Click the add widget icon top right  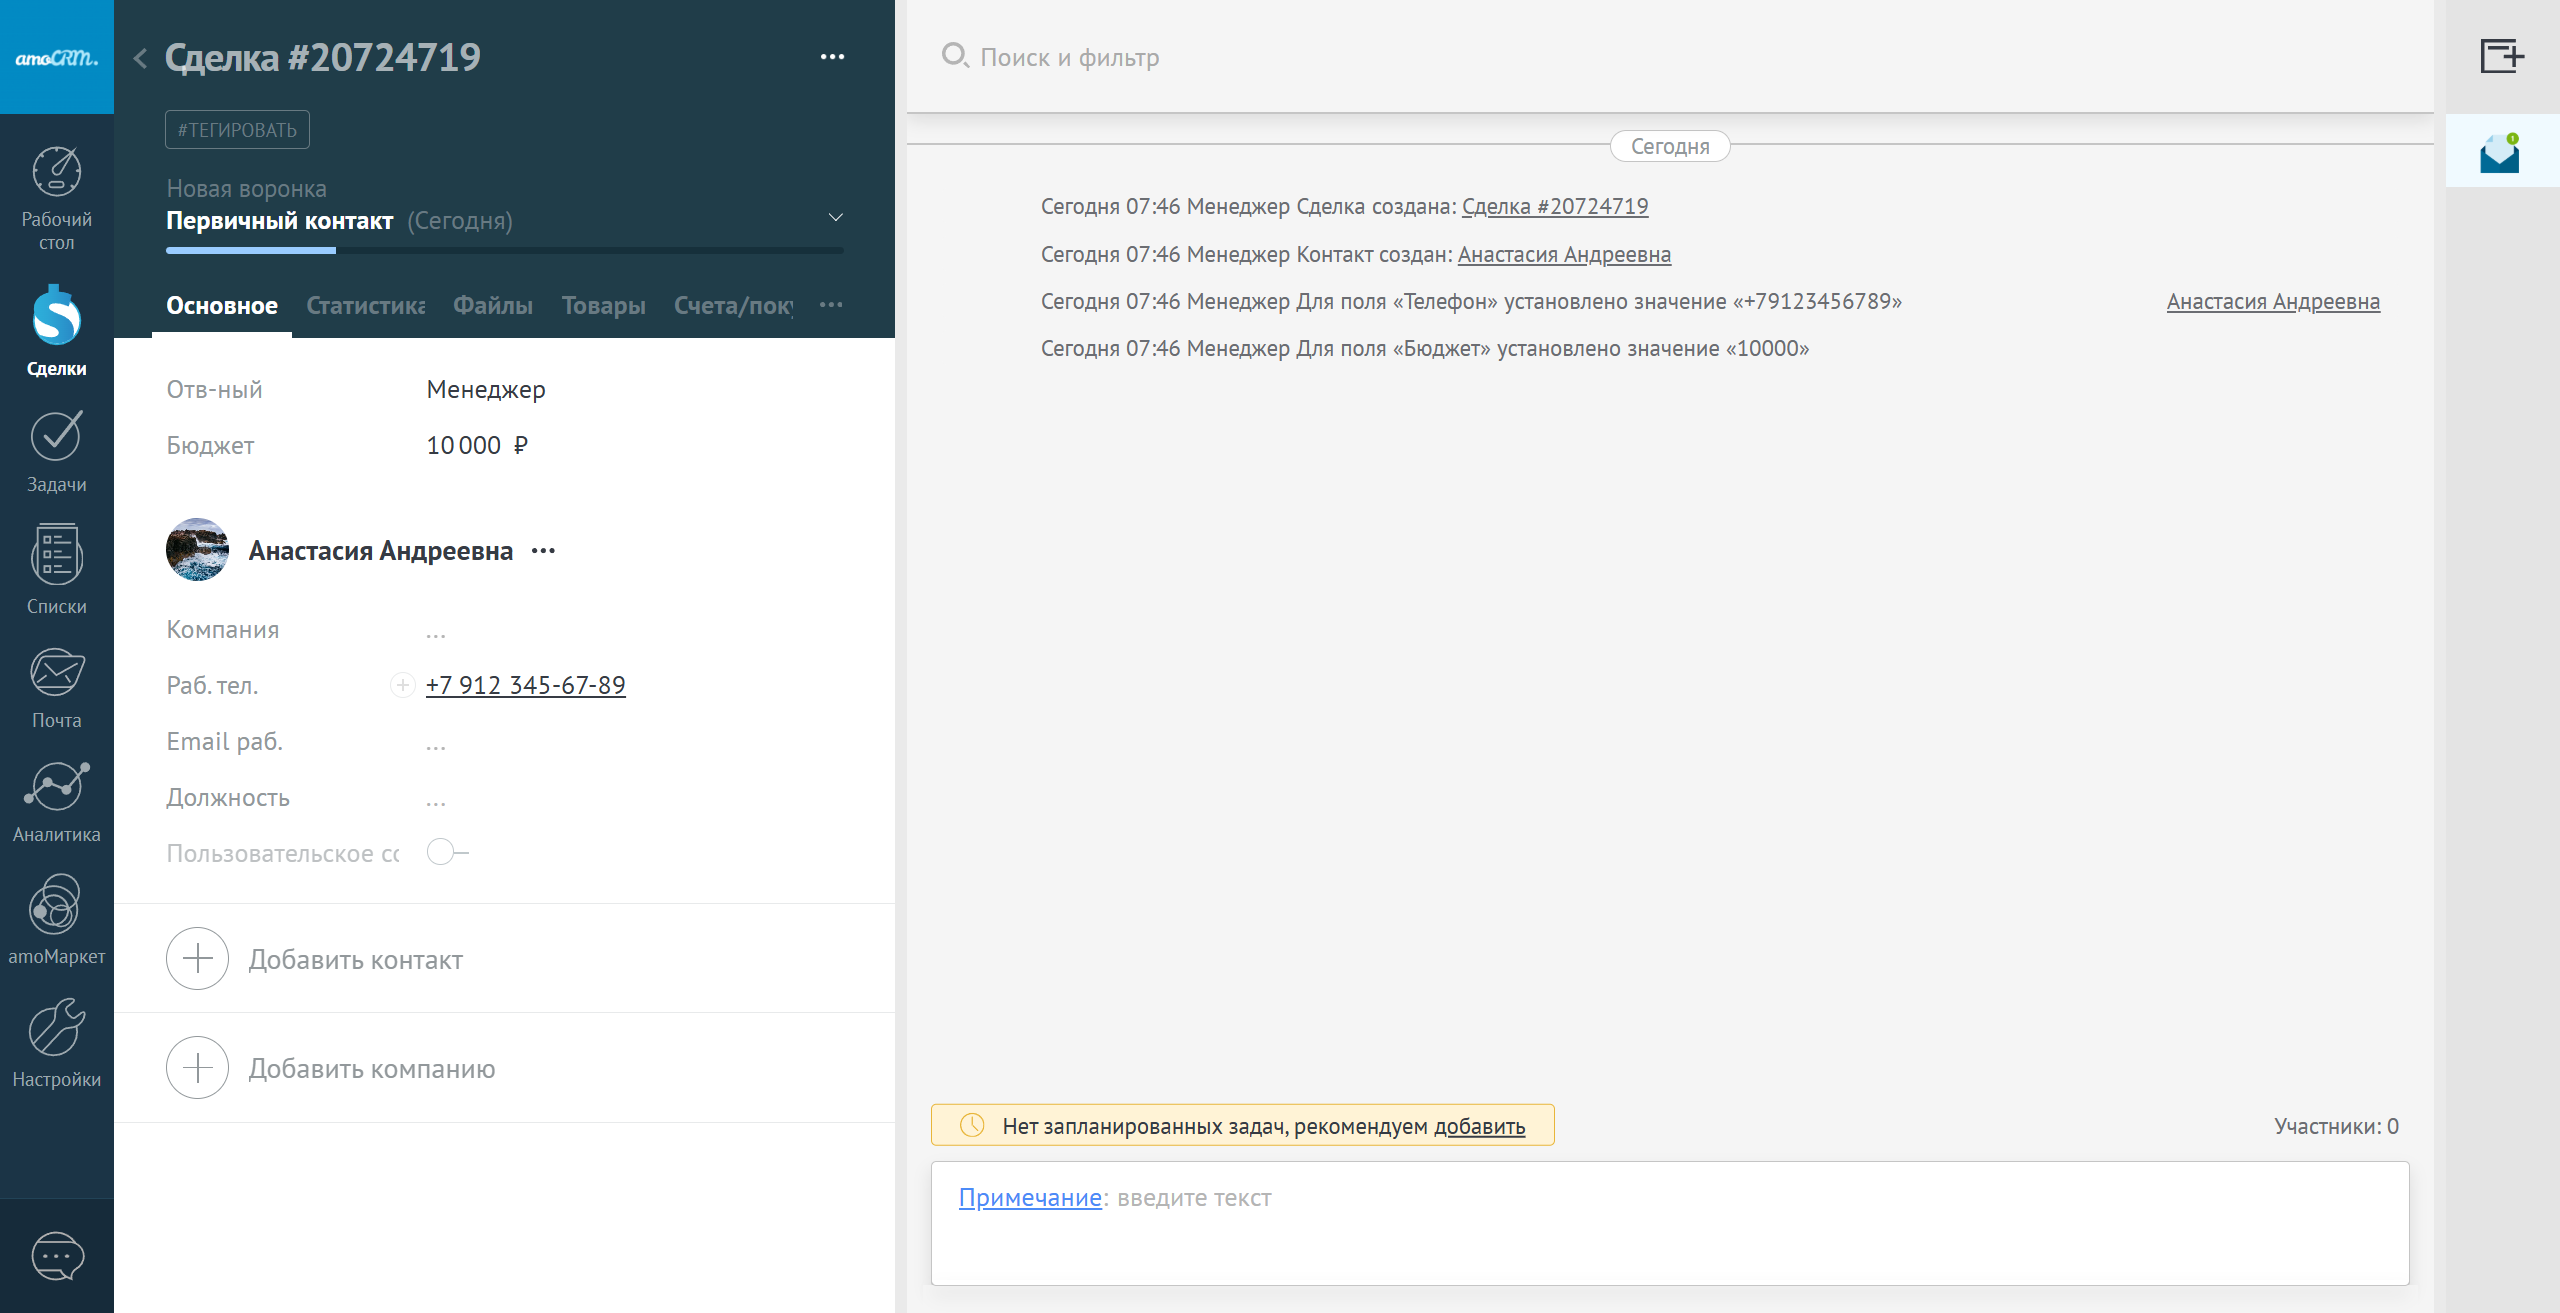(x=2501, y=56)
